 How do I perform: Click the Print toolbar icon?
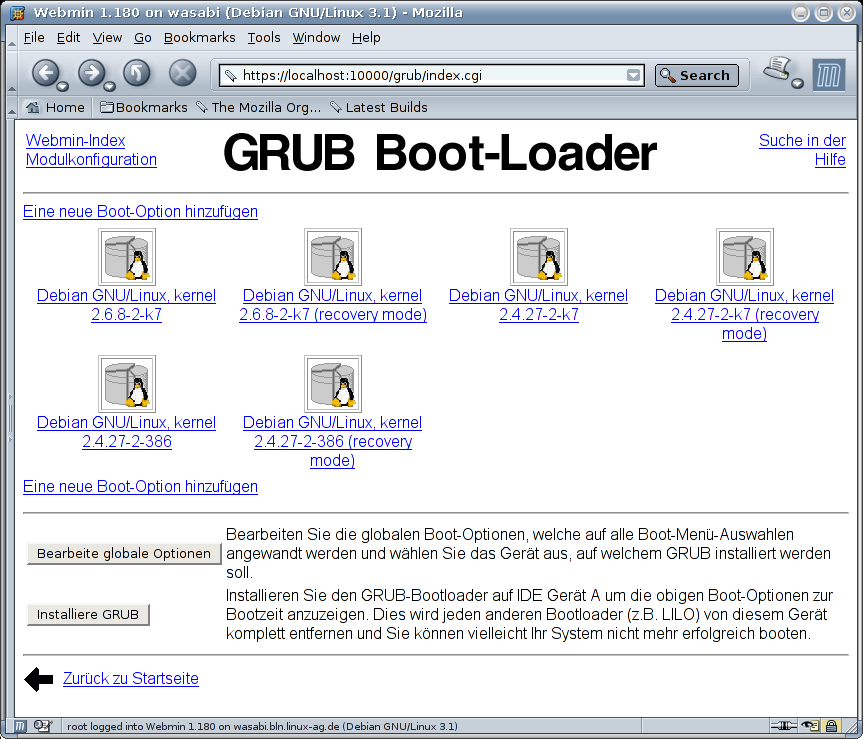(x=777, y=69)
